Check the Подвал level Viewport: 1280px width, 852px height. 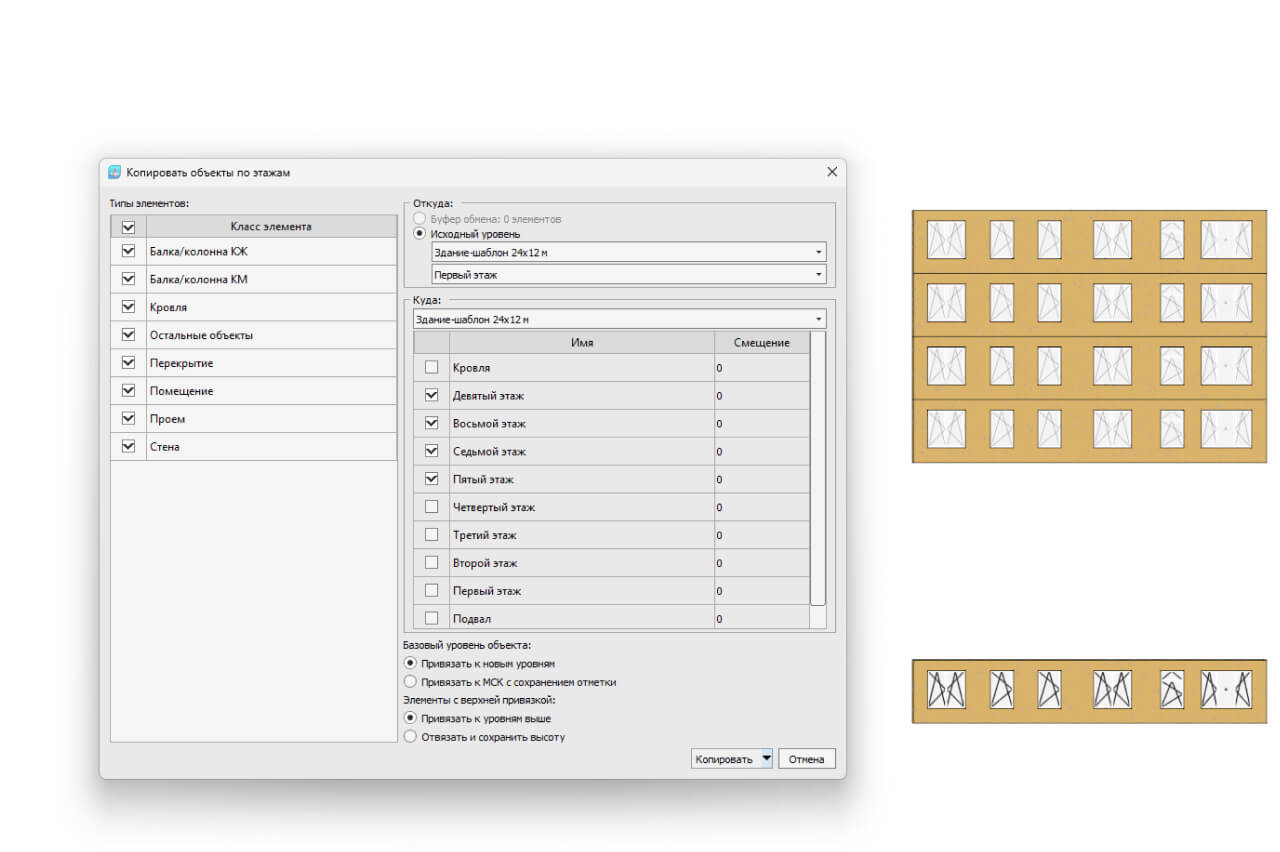click(x=432, y=619)
